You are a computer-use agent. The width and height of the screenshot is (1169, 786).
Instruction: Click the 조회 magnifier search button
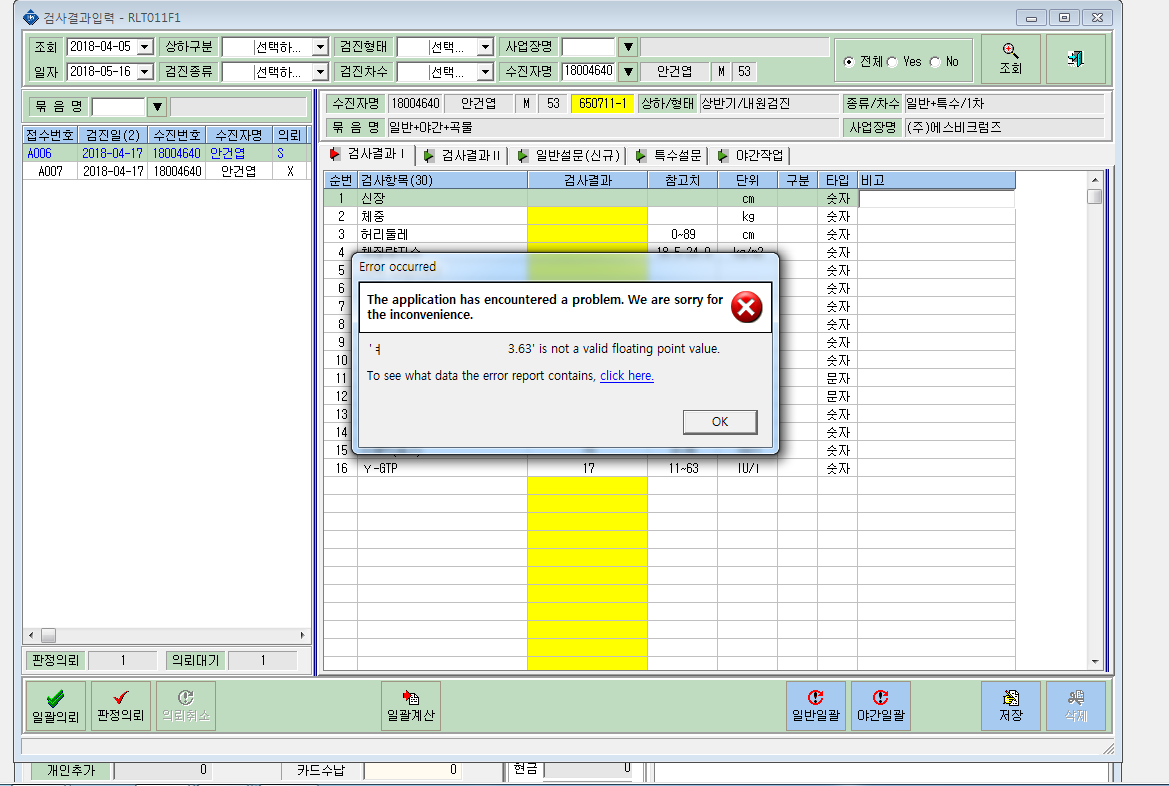click(1010, 59)
